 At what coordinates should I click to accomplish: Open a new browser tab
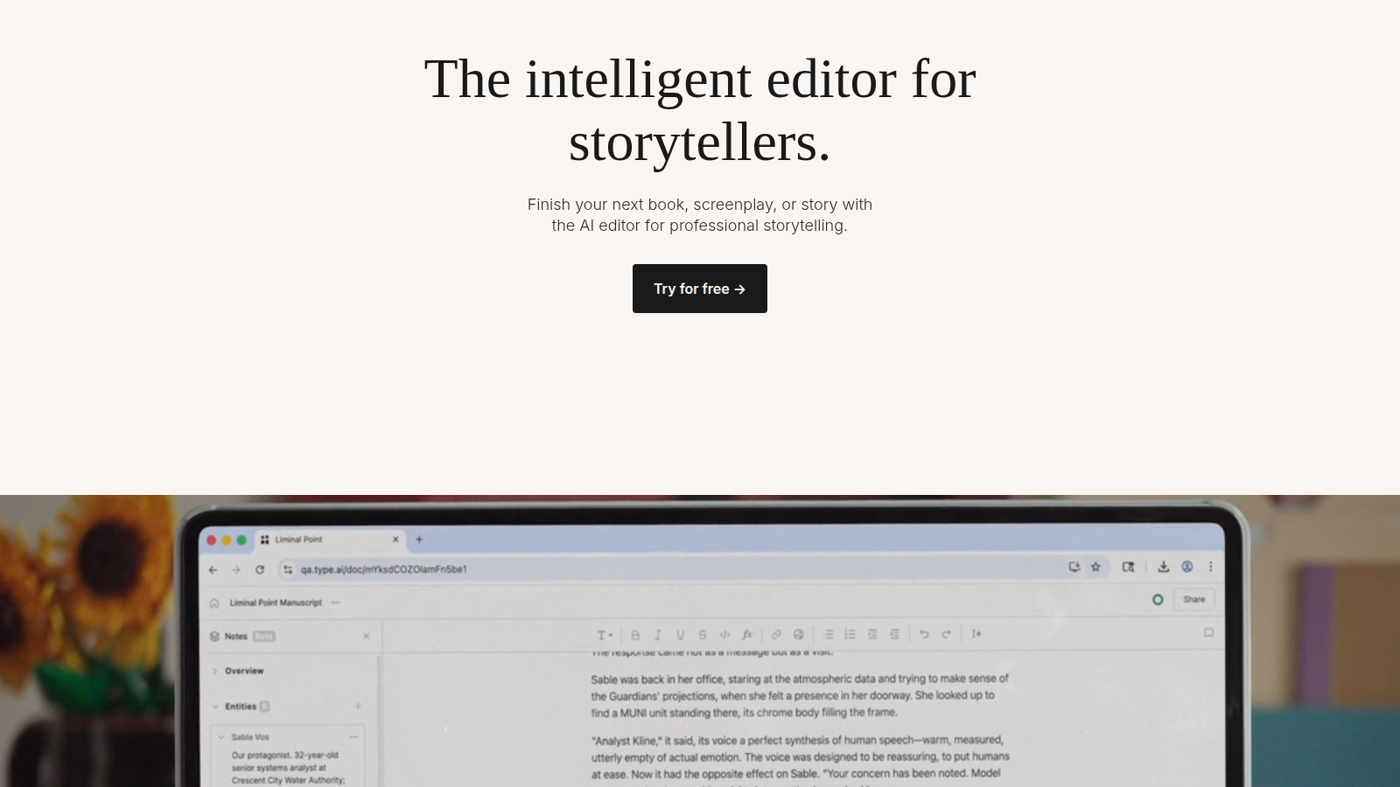click(x=419, y=540)
